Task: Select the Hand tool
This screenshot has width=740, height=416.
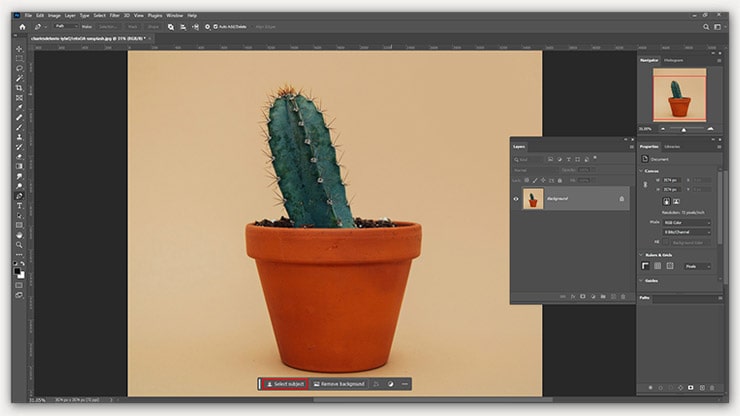Action: 19,235
